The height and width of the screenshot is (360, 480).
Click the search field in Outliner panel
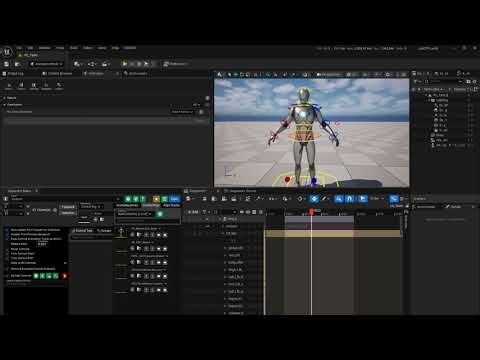[442, 81]
